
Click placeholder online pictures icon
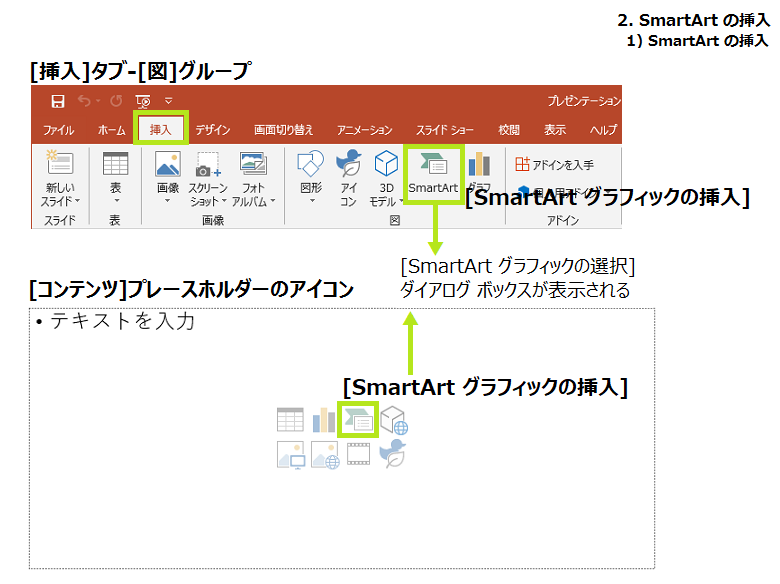(x=325, y=455)
